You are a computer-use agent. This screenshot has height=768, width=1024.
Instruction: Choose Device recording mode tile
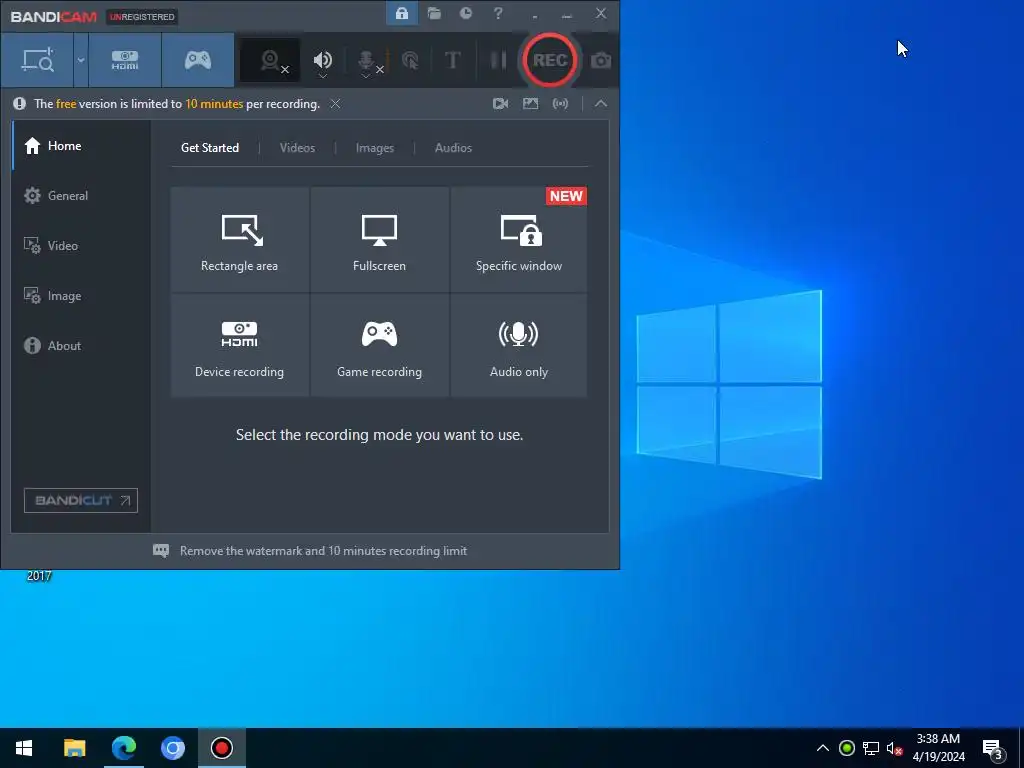click(x=240, y=345)
